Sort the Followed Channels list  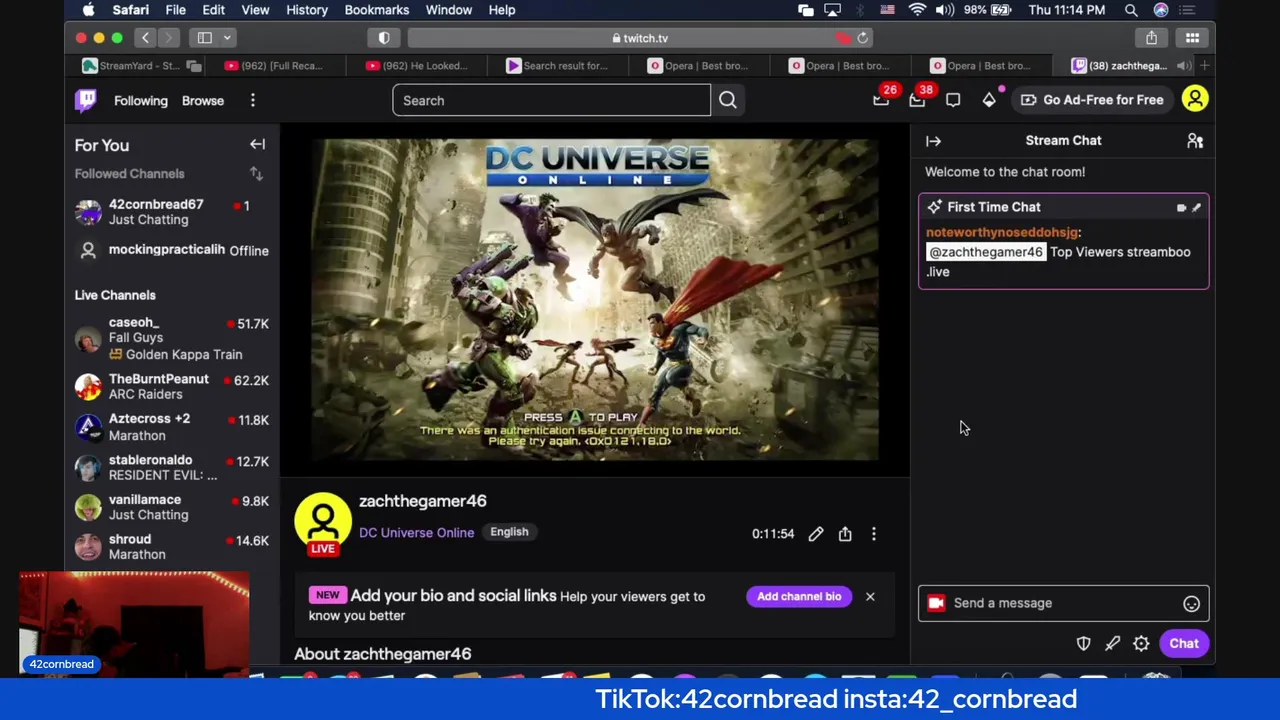point(256,174)
